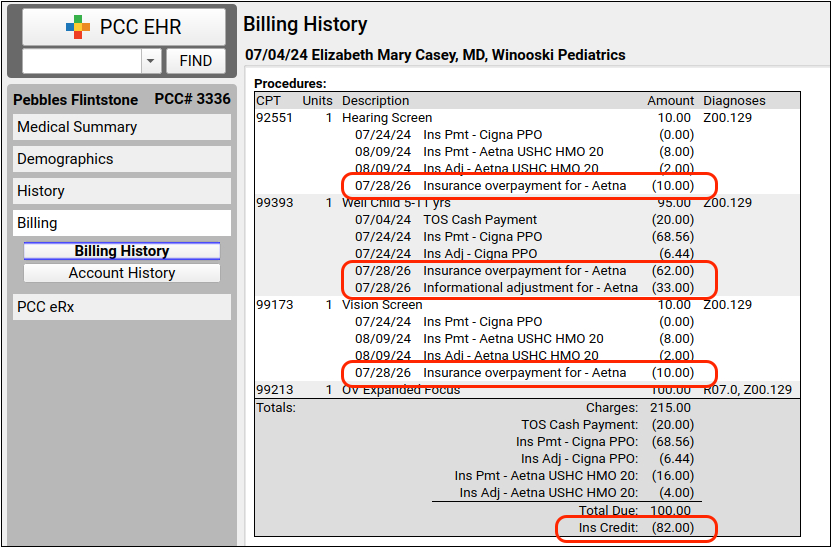Select the 99213 OV Expanded Focus row
The height and width of the screenshot is (547, 831).
(x=527, y=390)
